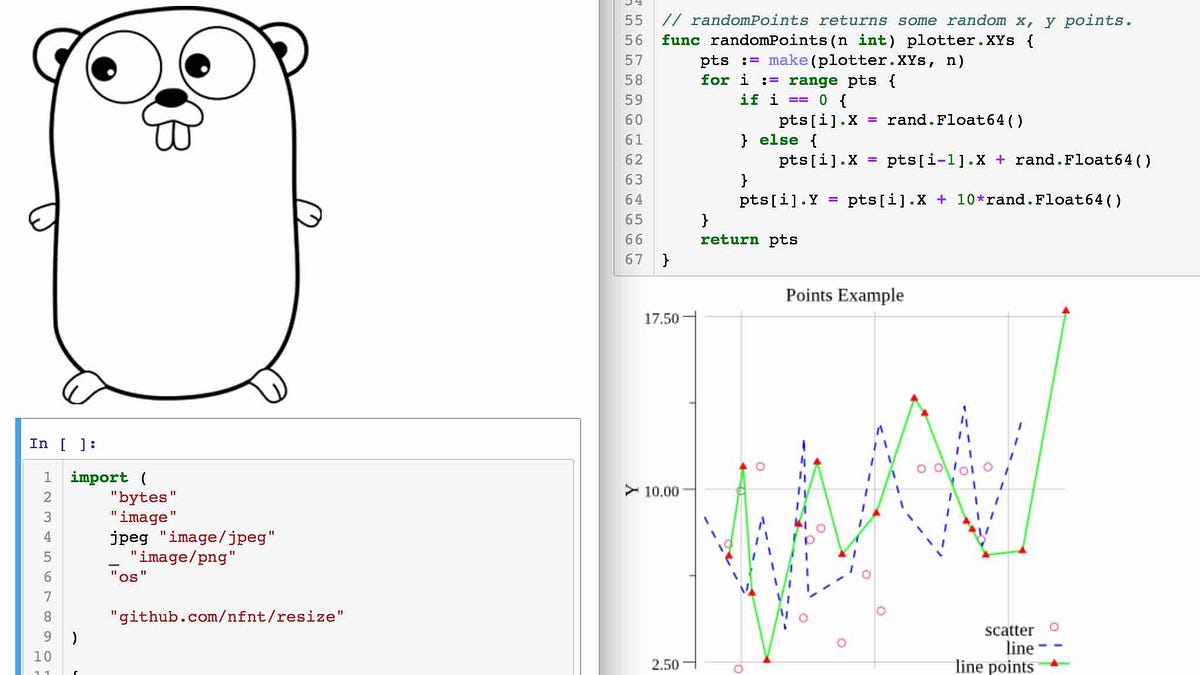This screenshot has width=1200, height=675.
Task: Click the 17.50 axis tick label
Action: tap(663, 317)
